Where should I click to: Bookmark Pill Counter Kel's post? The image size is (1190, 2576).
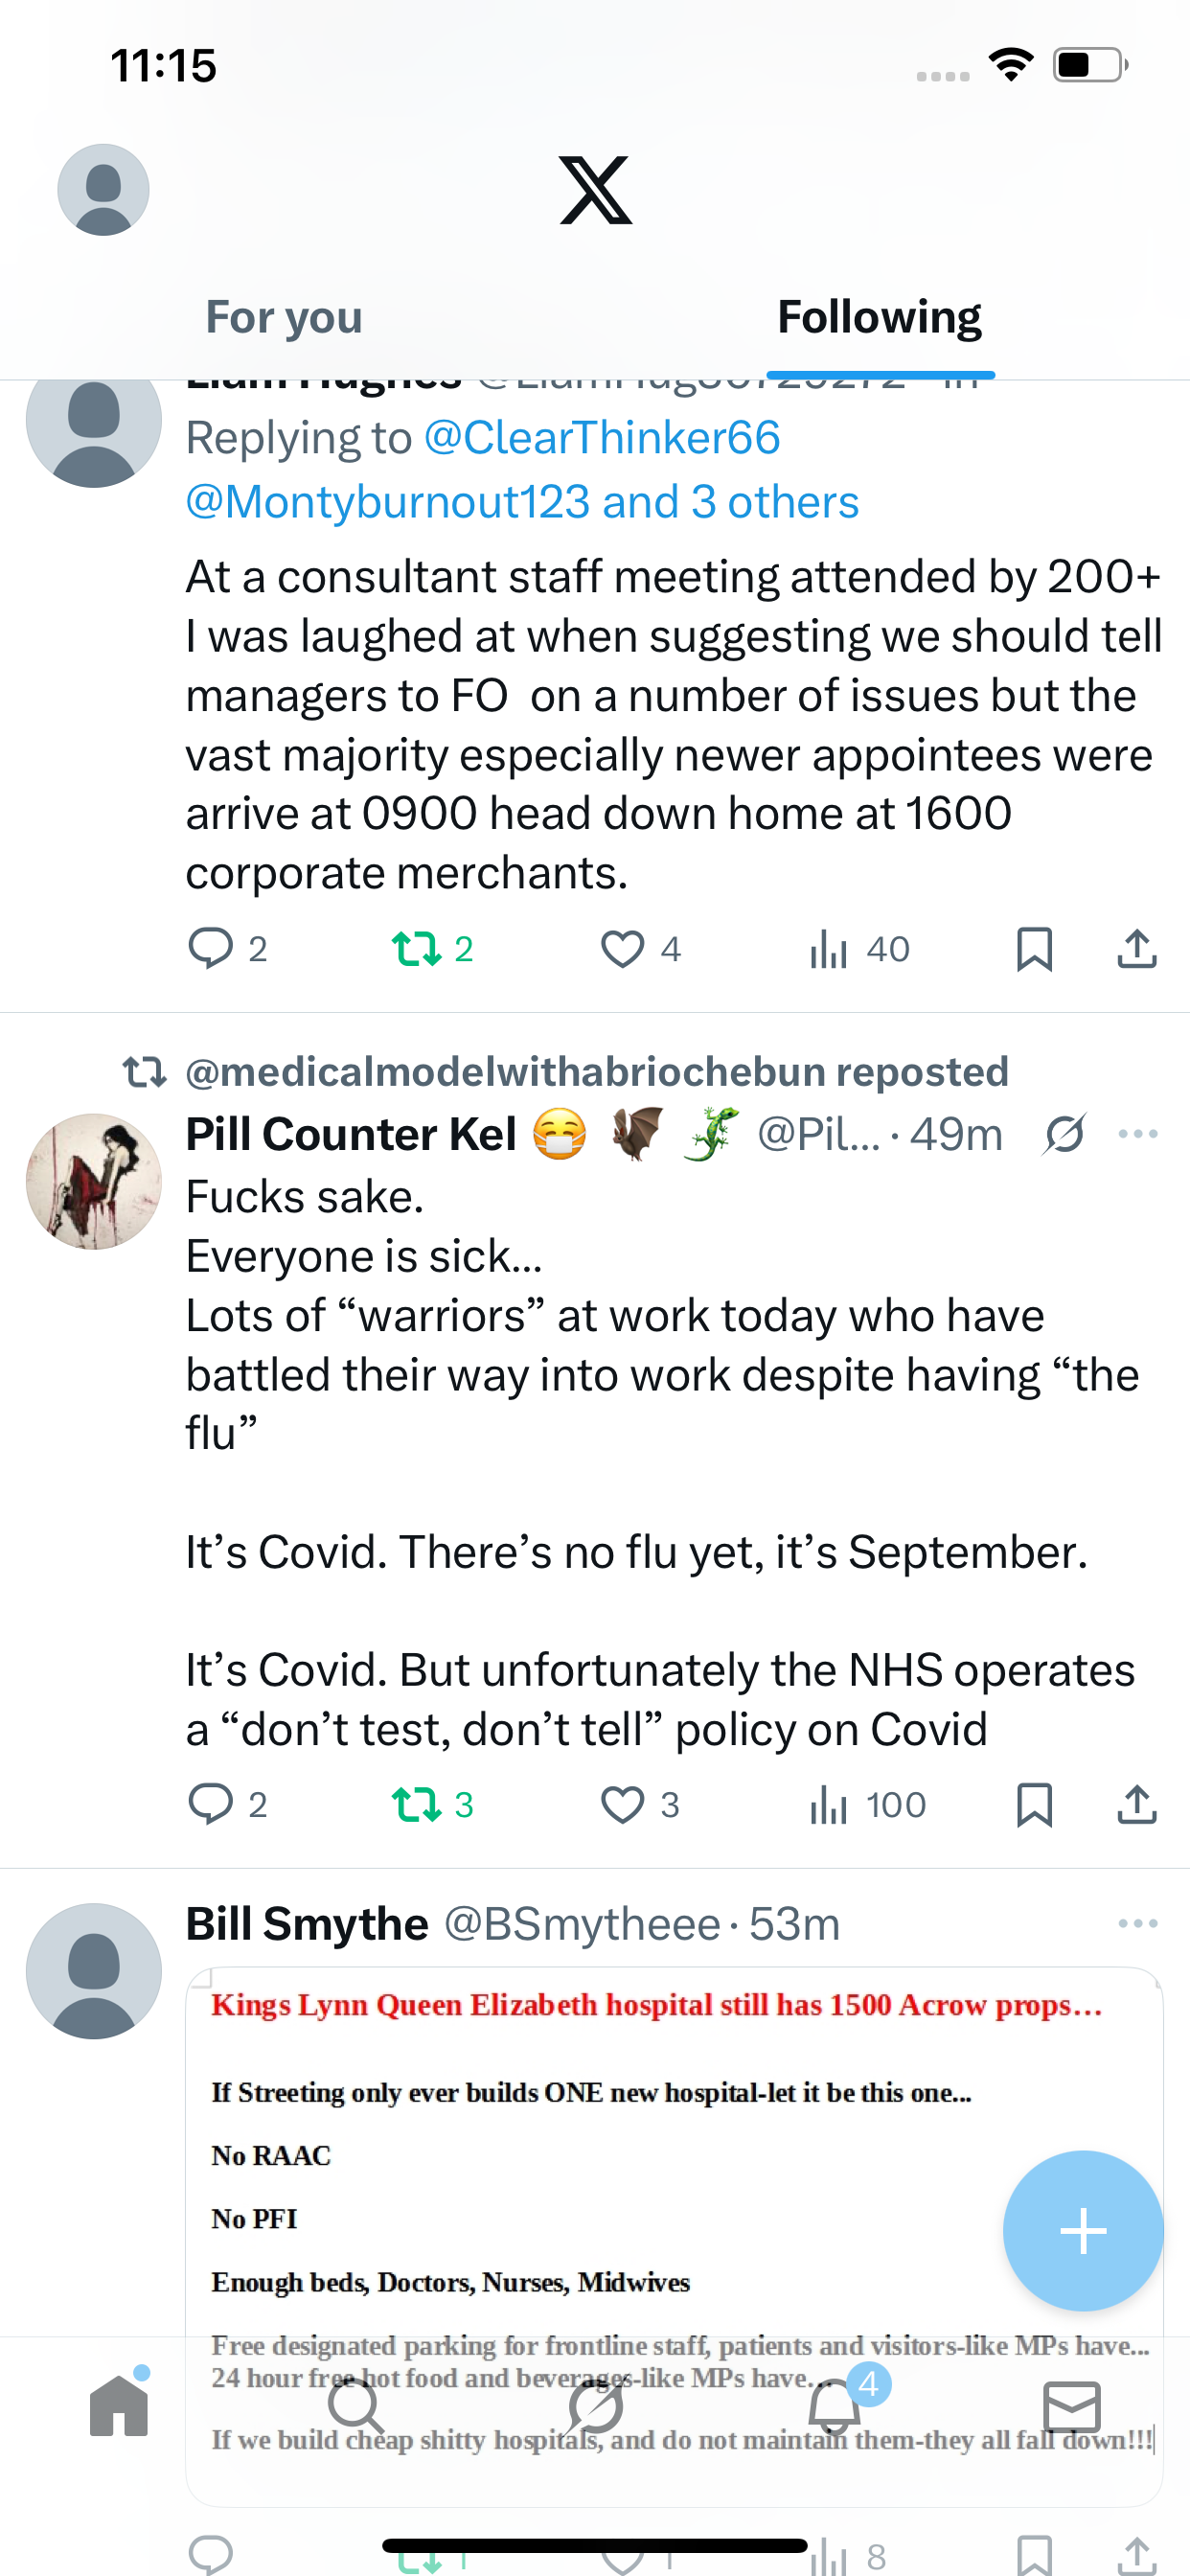coord(1034,1805)
